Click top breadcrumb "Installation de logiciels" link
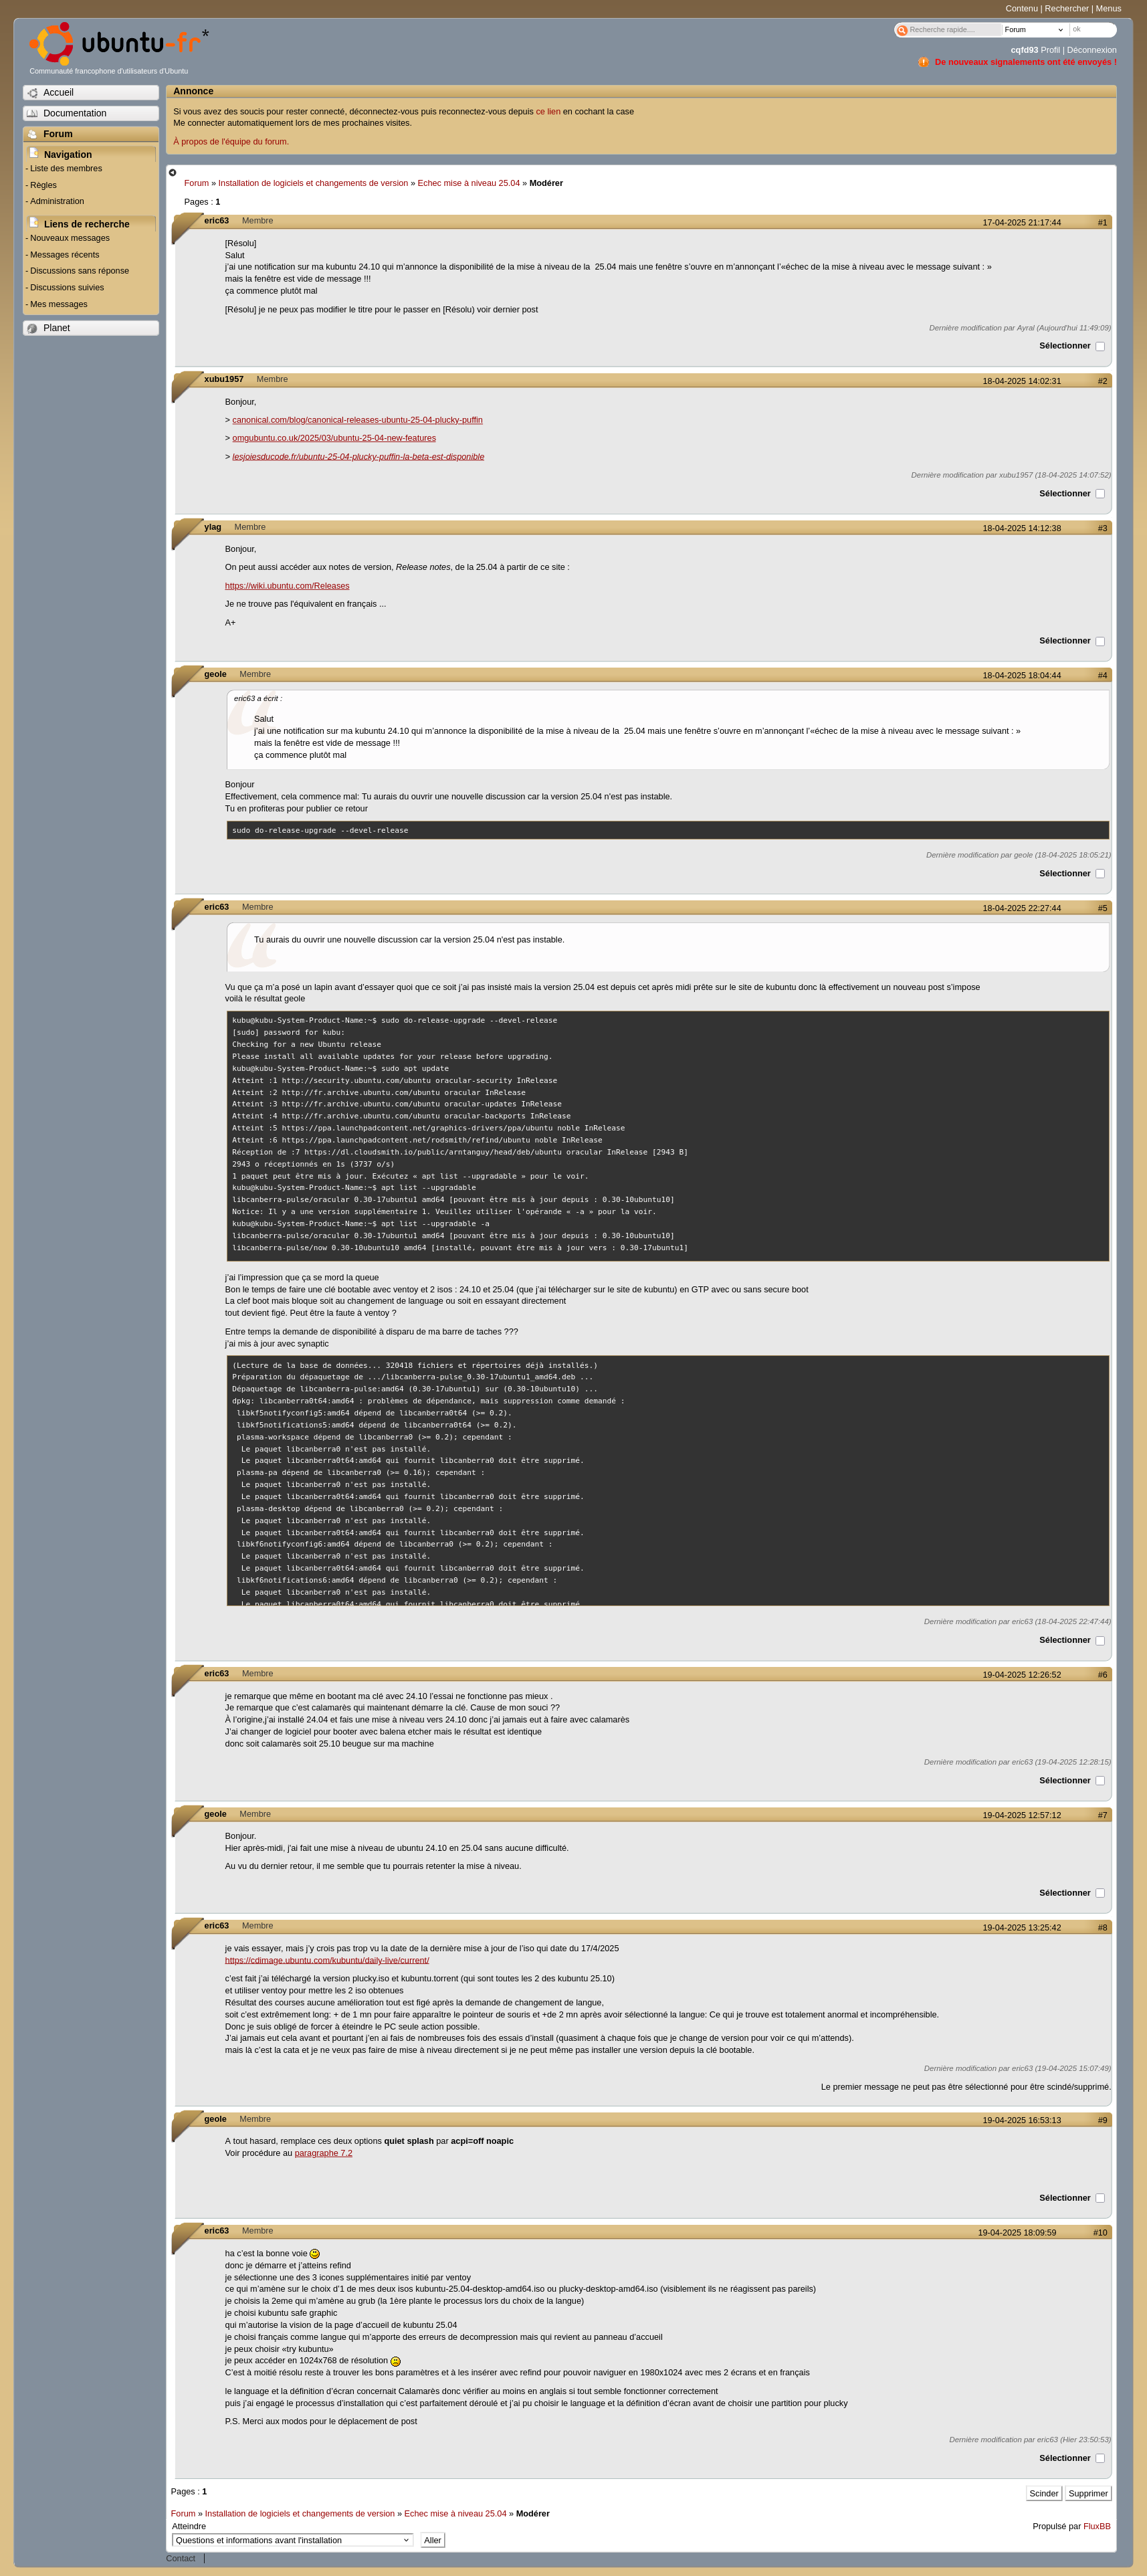 point(313,184)
